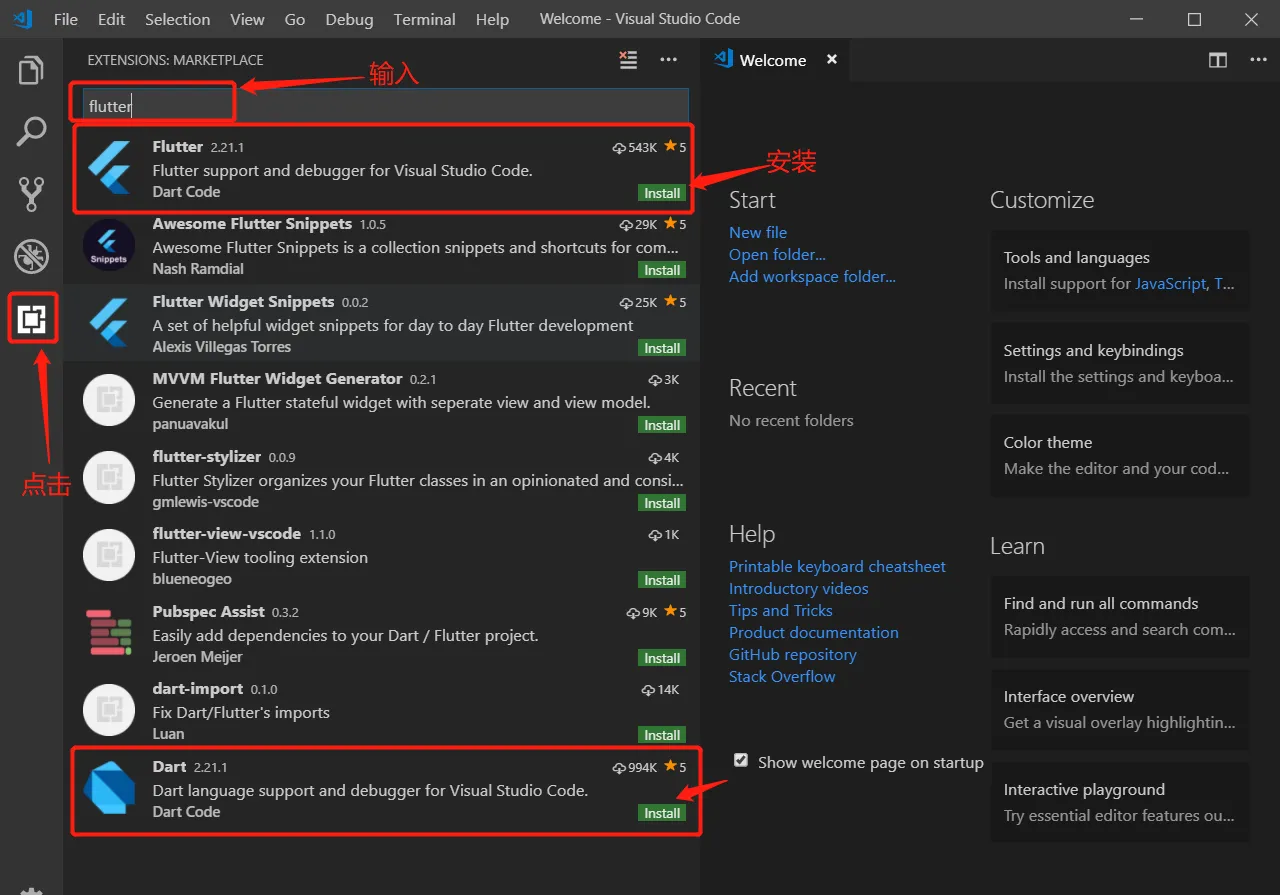Image resolution: width=1280 pixels, height=895 pixels.
Task: Close the Welcome tab
Action: coord(831,60)
